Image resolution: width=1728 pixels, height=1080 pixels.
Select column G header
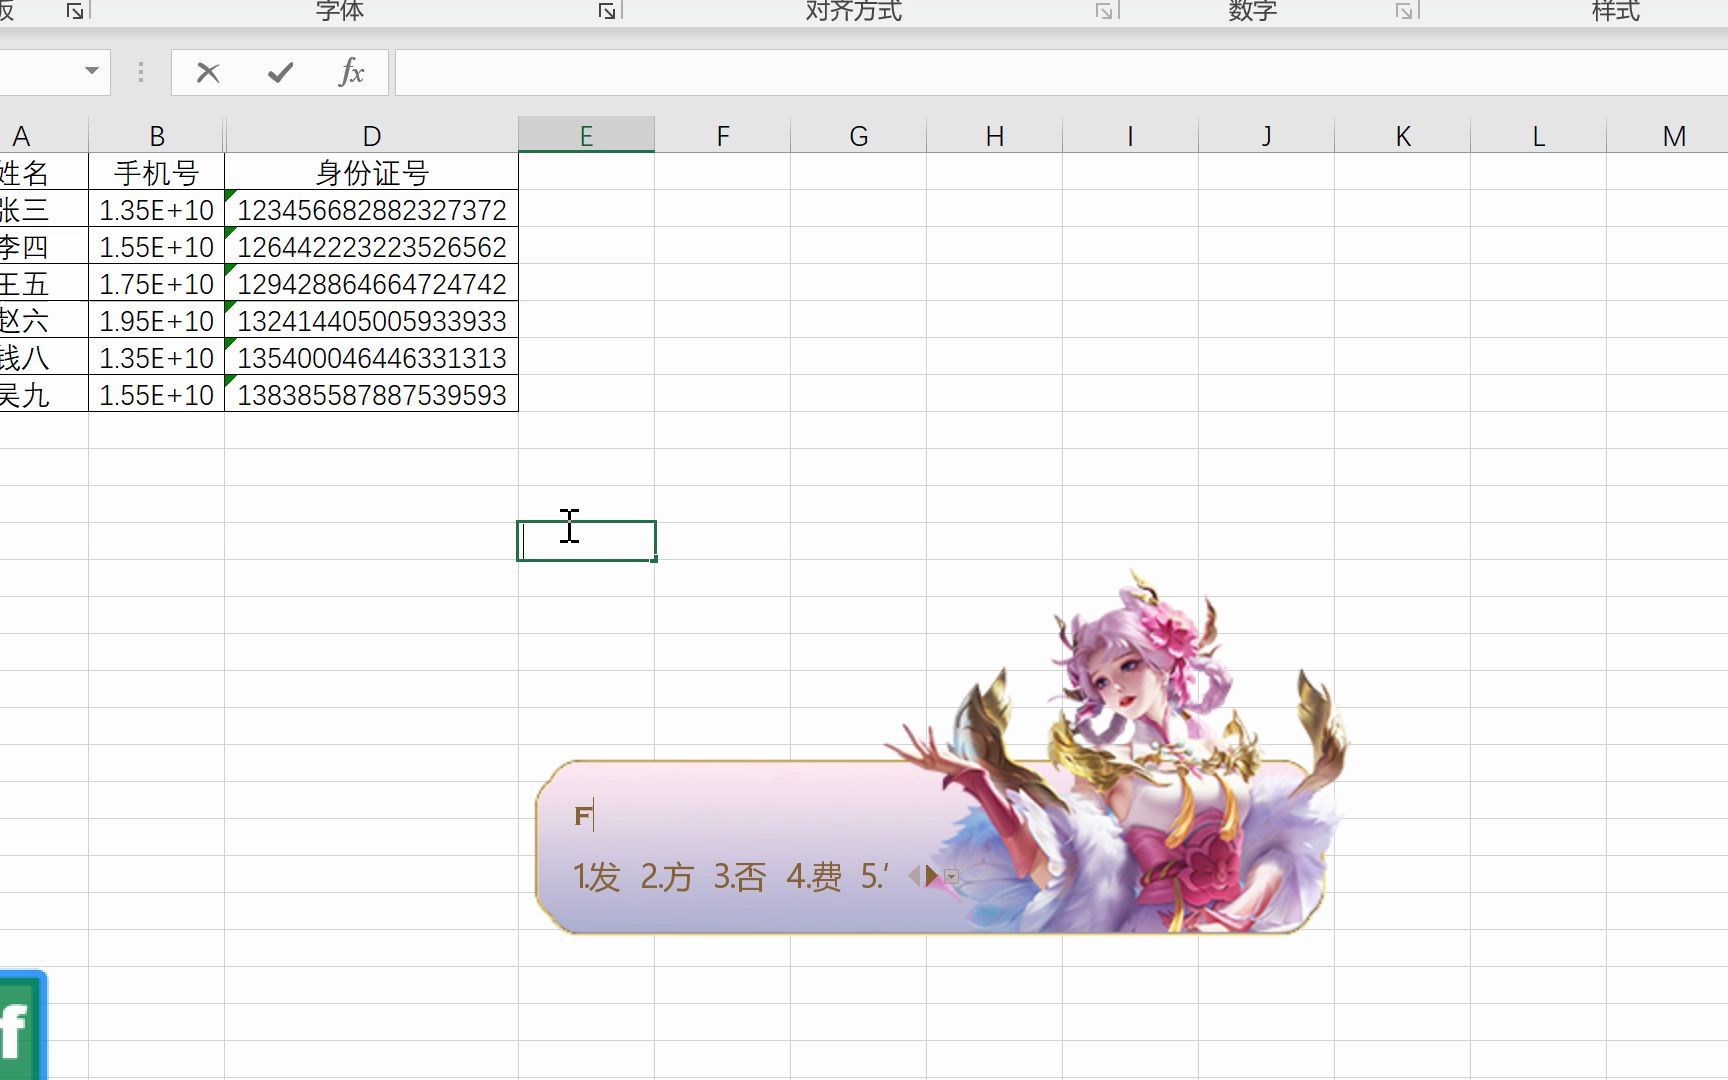coord(859,135)
